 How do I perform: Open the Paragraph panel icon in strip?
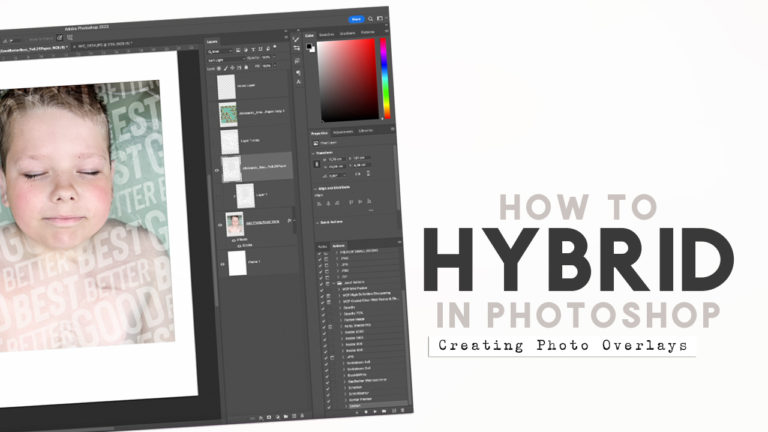coord(298,72)
